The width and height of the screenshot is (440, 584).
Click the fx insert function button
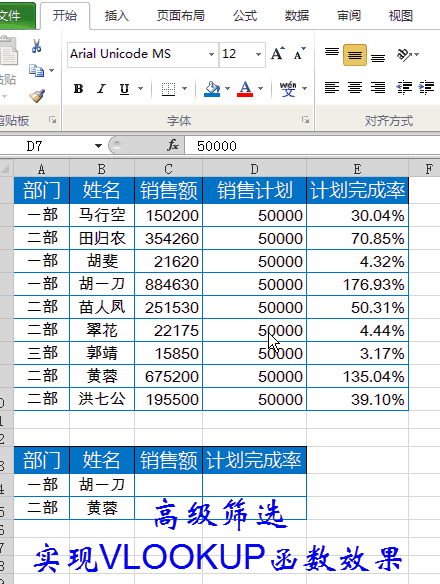pyautogui.click(x=173, y=145)
